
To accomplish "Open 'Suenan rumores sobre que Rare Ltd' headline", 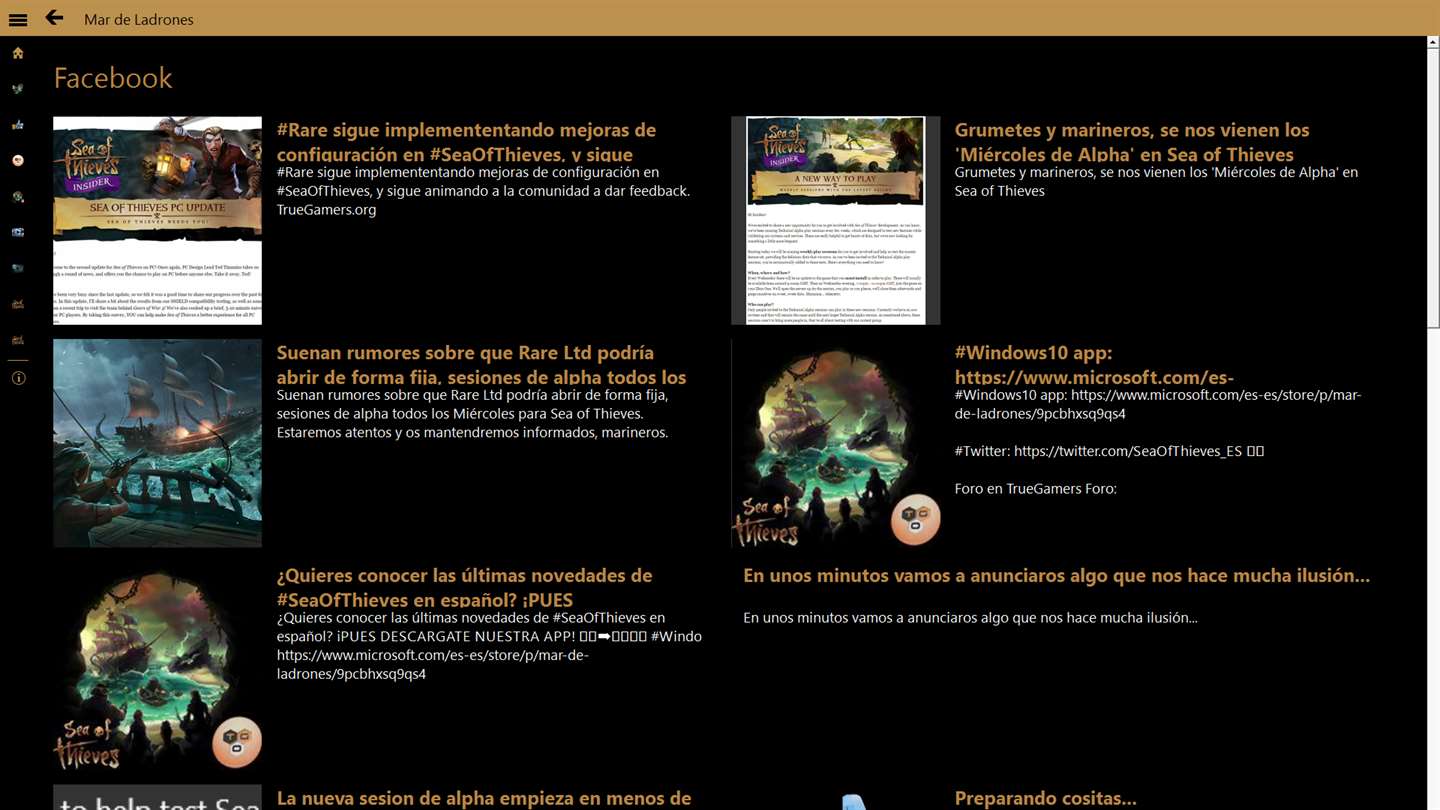I will pos(481,365).
